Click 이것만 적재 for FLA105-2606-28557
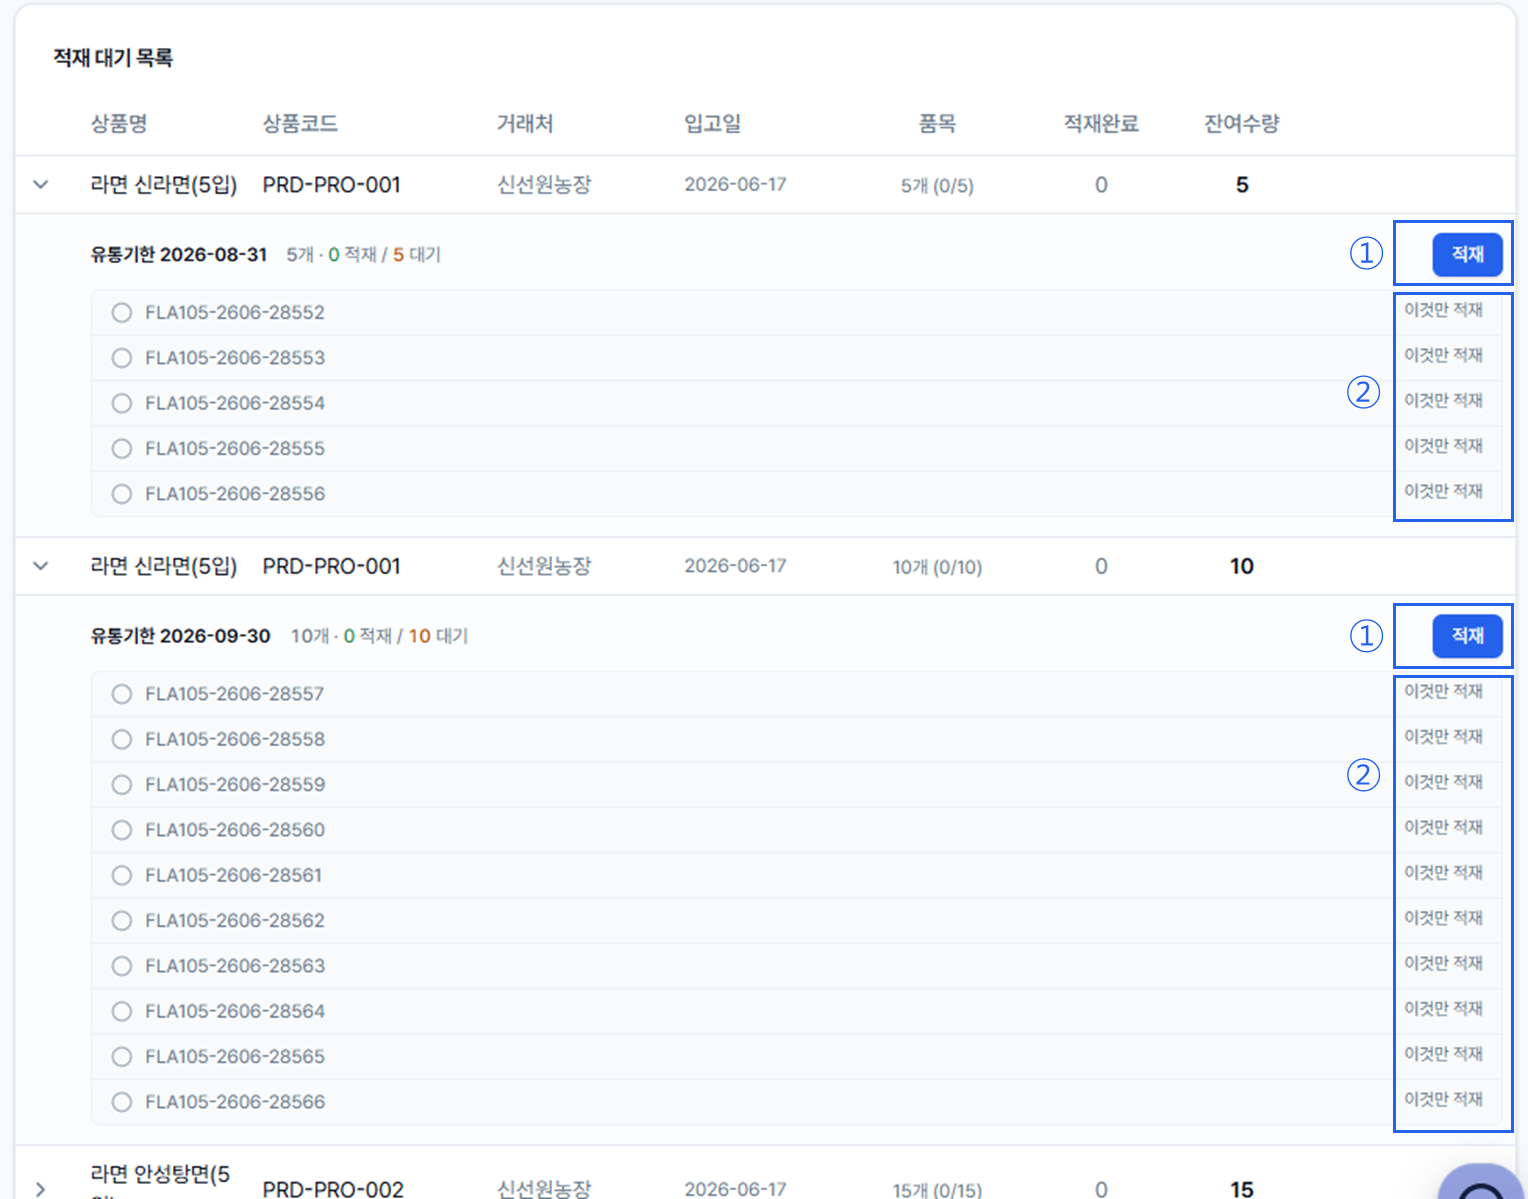This screenshot has width=1528, height=1199. point(1443,691)
